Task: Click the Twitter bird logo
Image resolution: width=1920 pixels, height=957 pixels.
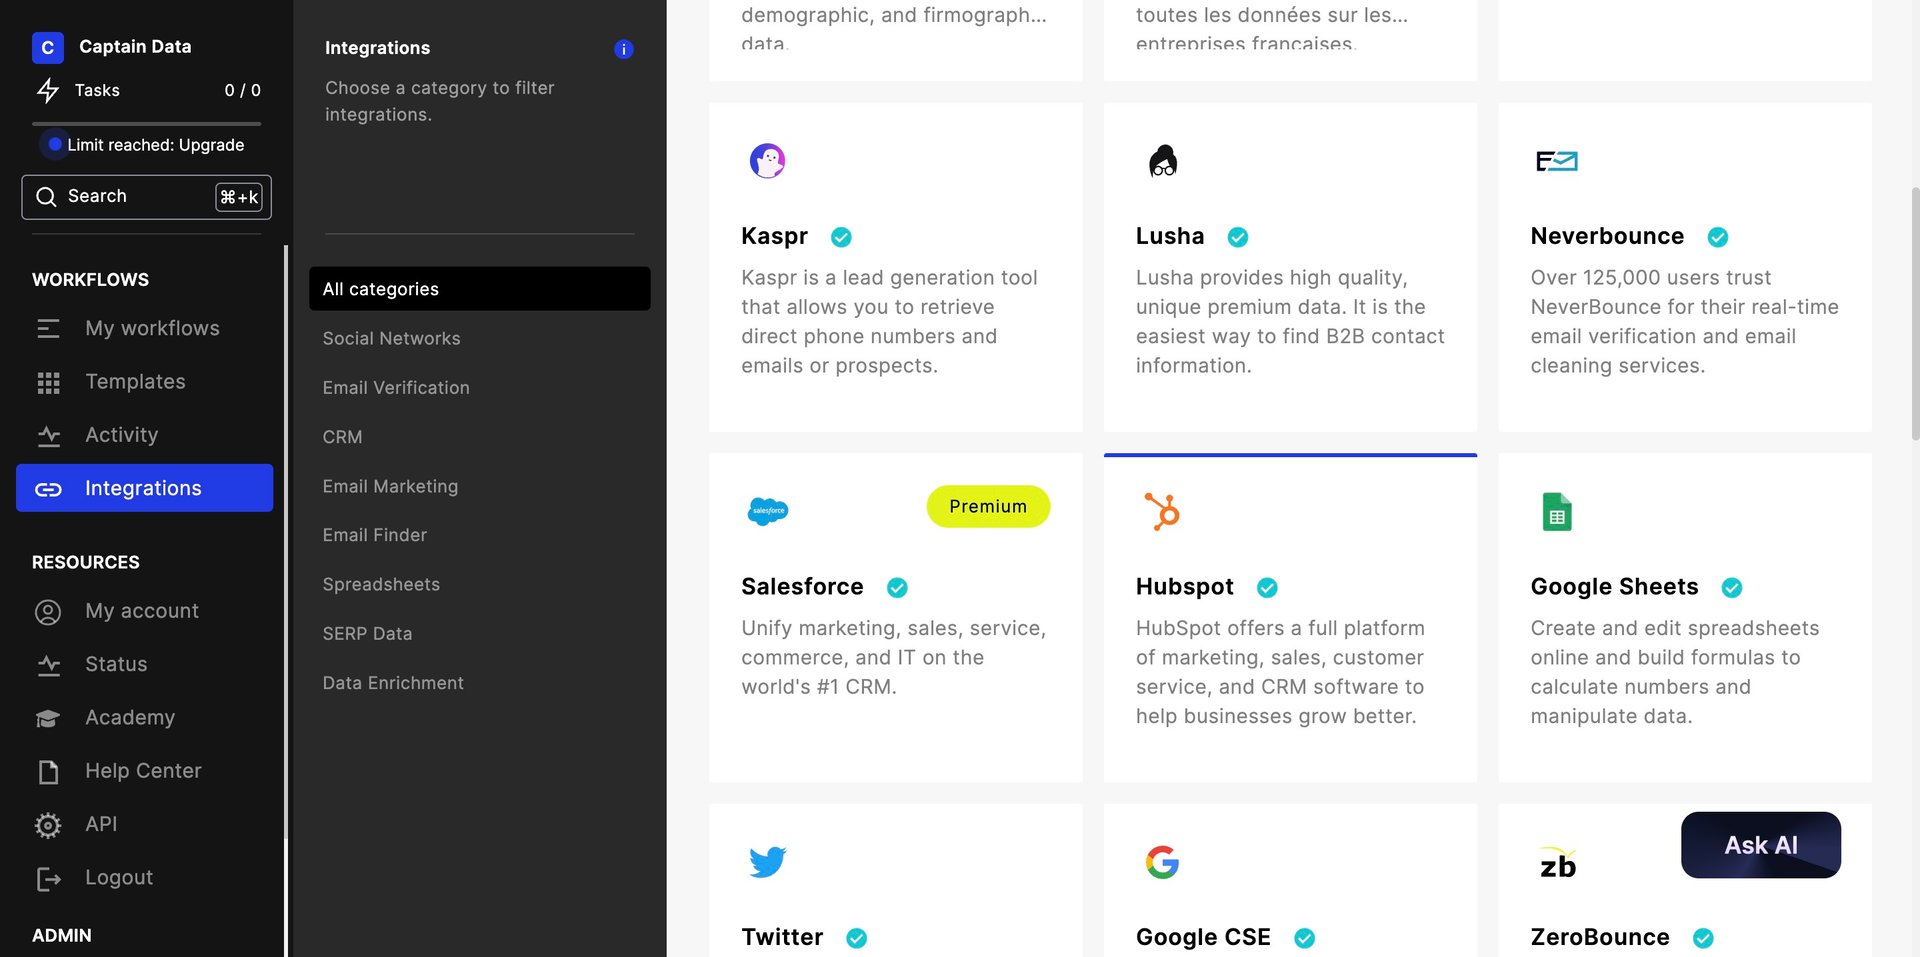Action: tap(767, 862)
